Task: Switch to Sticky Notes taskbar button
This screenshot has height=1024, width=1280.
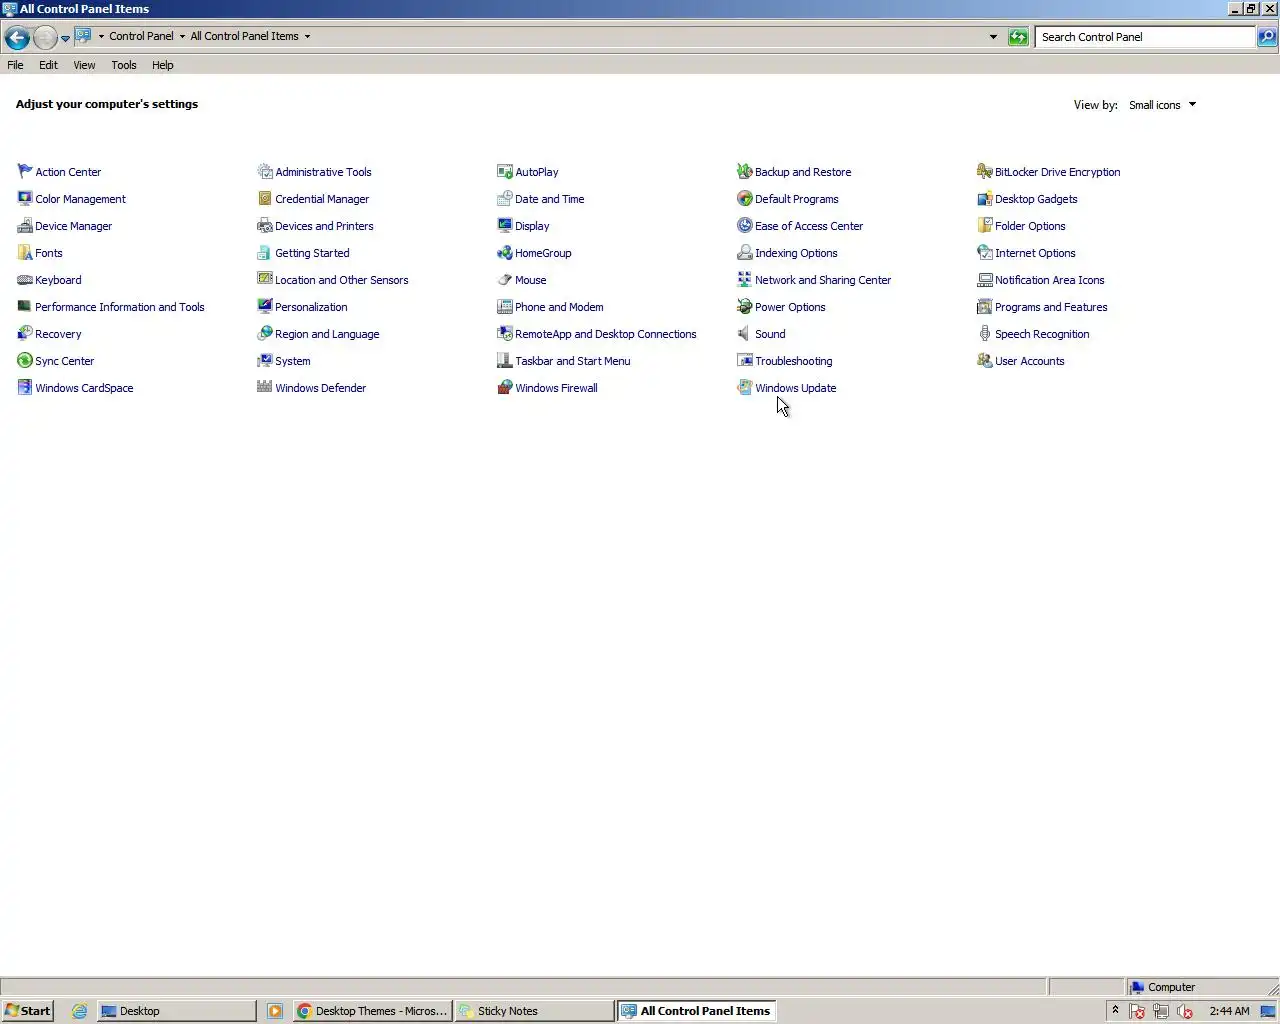Action: click(535, 1011)
